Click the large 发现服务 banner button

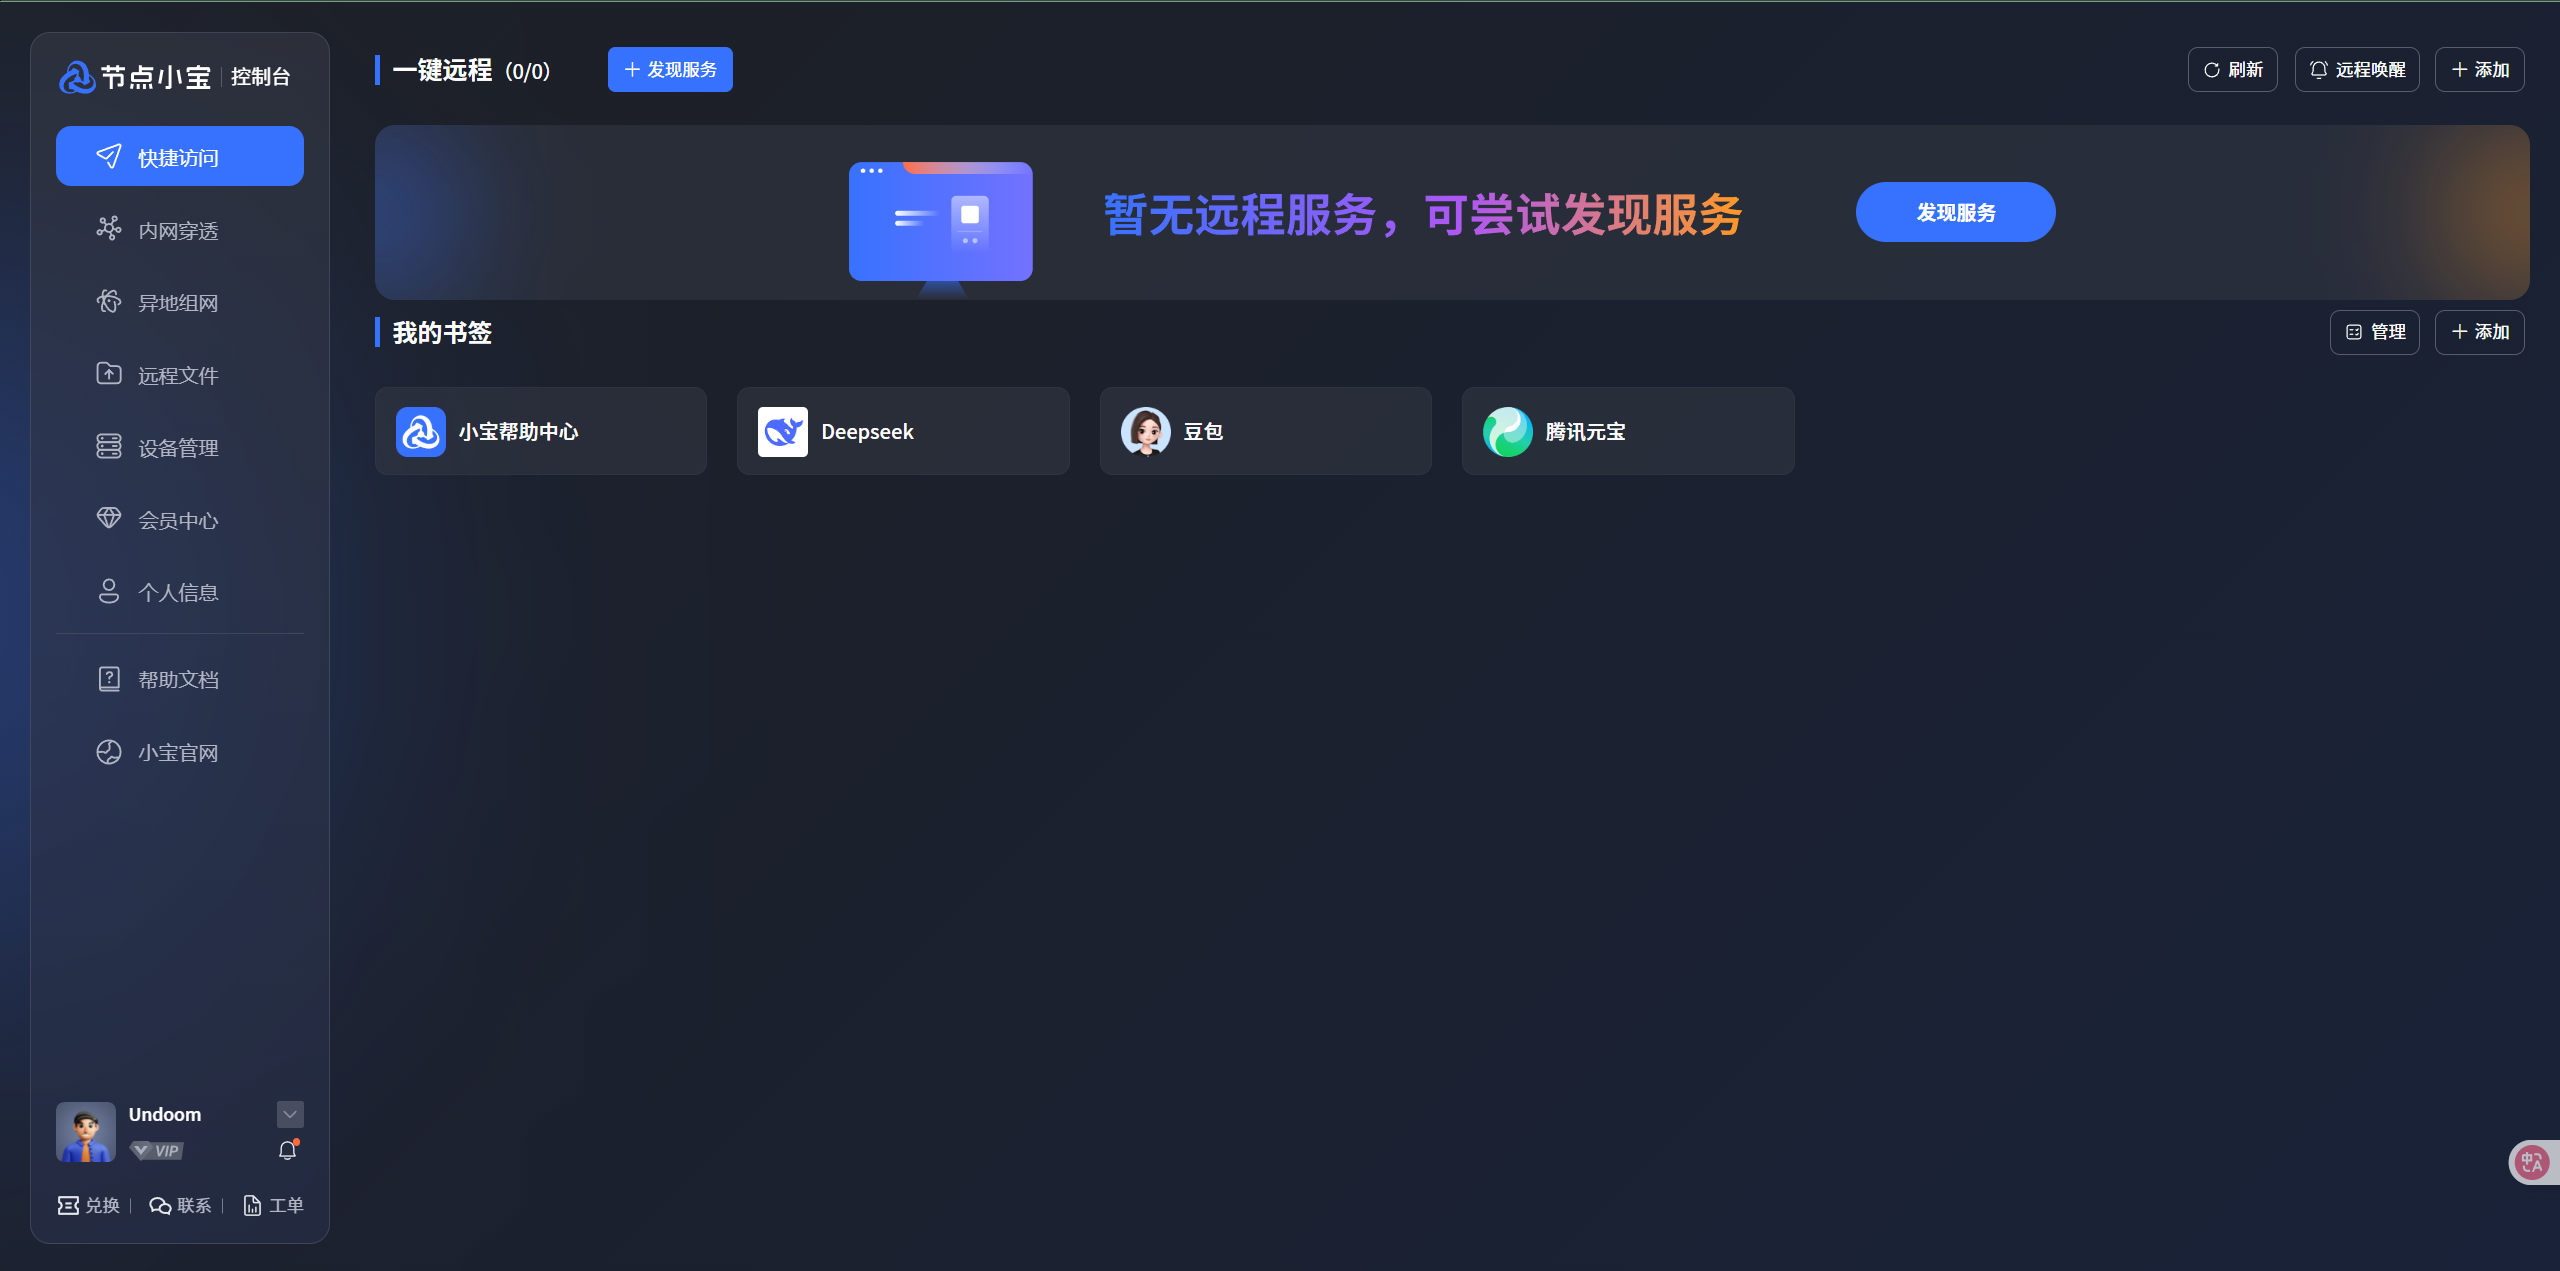pyautogui.click(x=1955, y=212)
